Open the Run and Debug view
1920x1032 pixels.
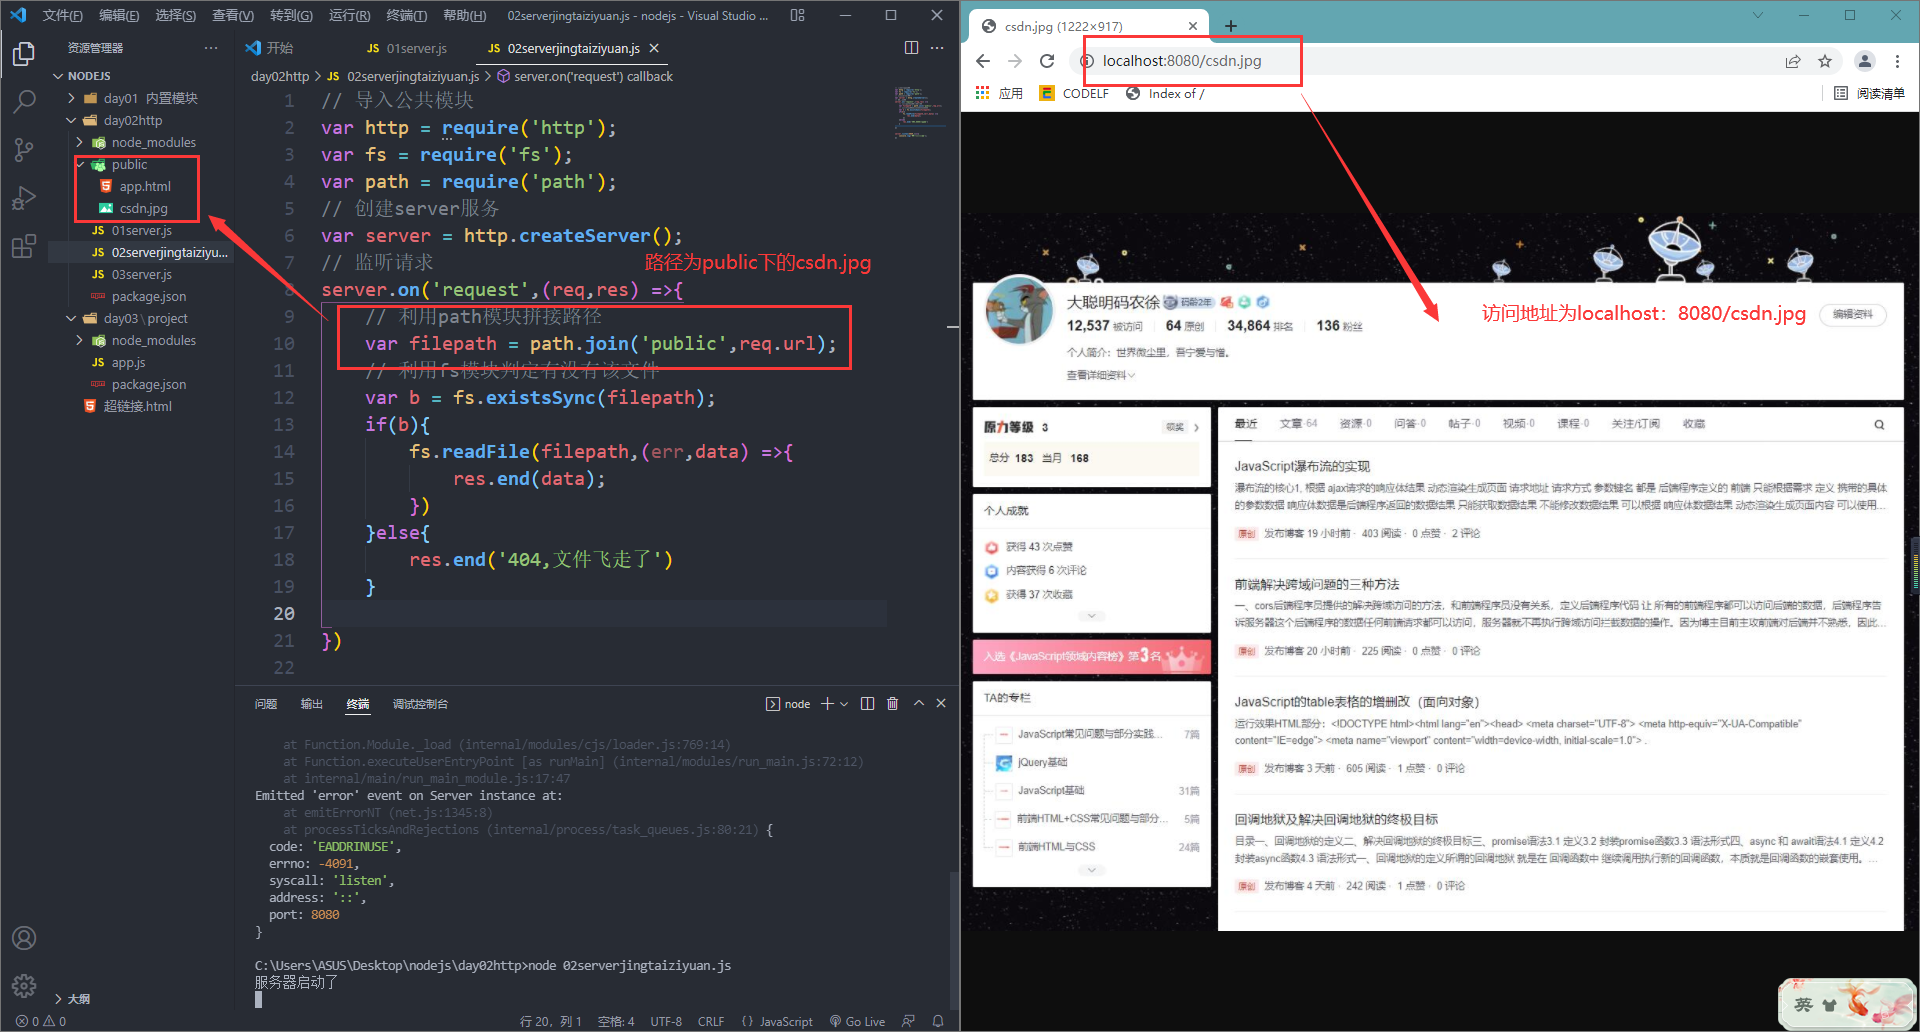[24, 198]
